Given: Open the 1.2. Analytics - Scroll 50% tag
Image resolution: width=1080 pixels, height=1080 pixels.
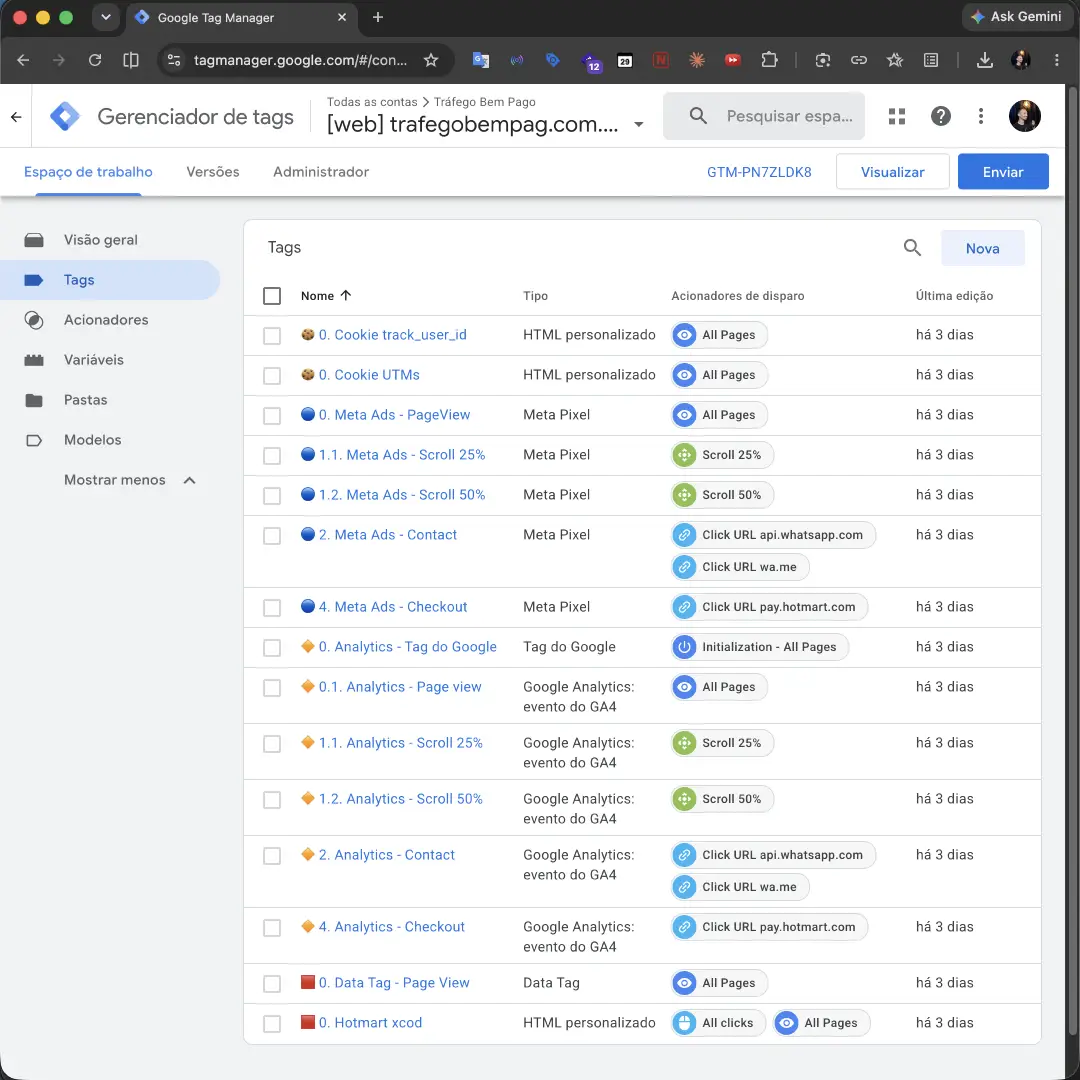Looking at the screenshot, I should (400, 799).
